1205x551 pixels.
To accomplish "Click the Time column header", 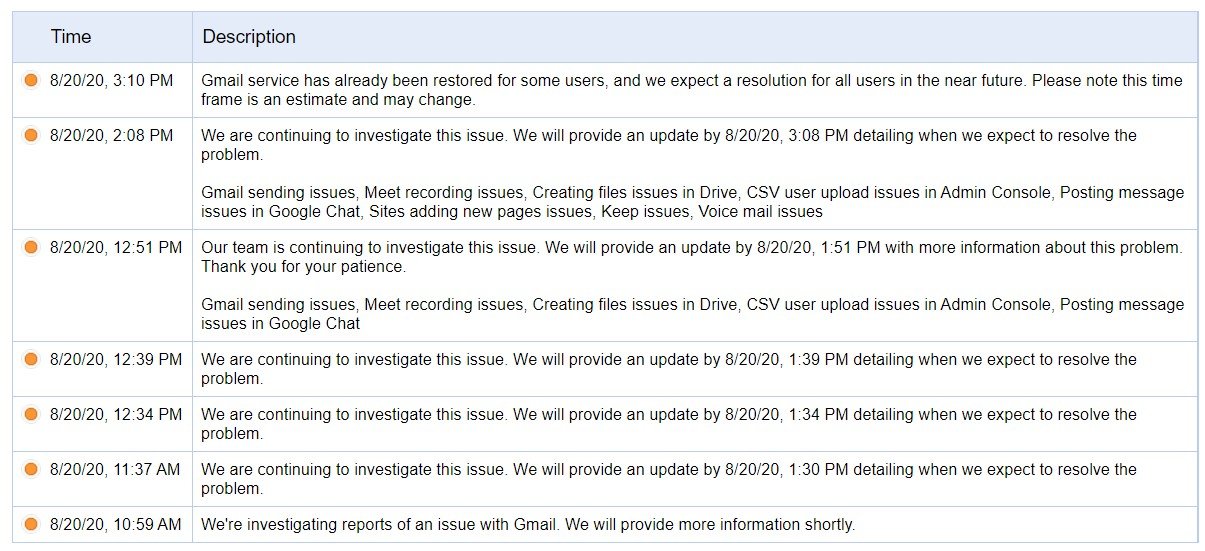I will click(x=71, y=37).
